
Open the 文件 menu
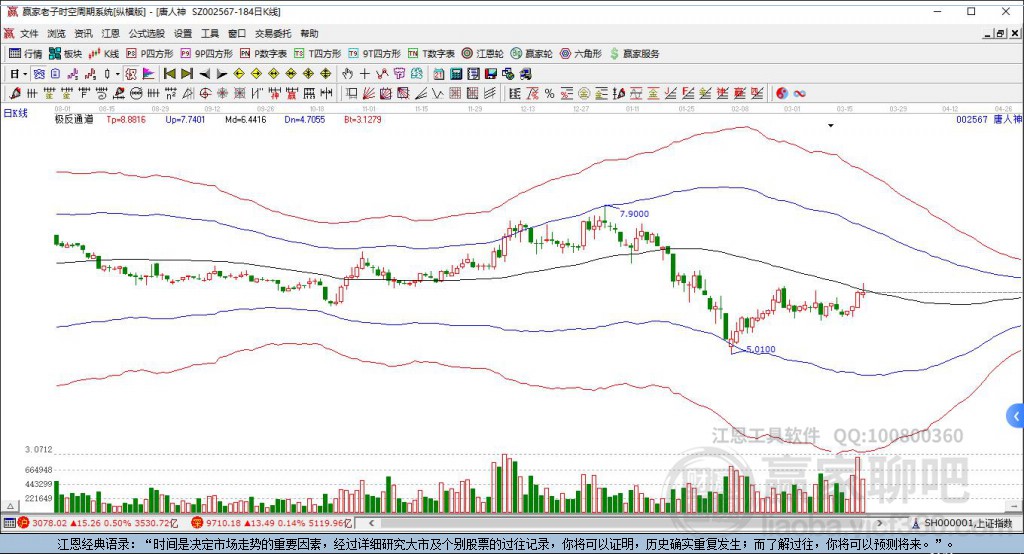(x=29, y=33)
